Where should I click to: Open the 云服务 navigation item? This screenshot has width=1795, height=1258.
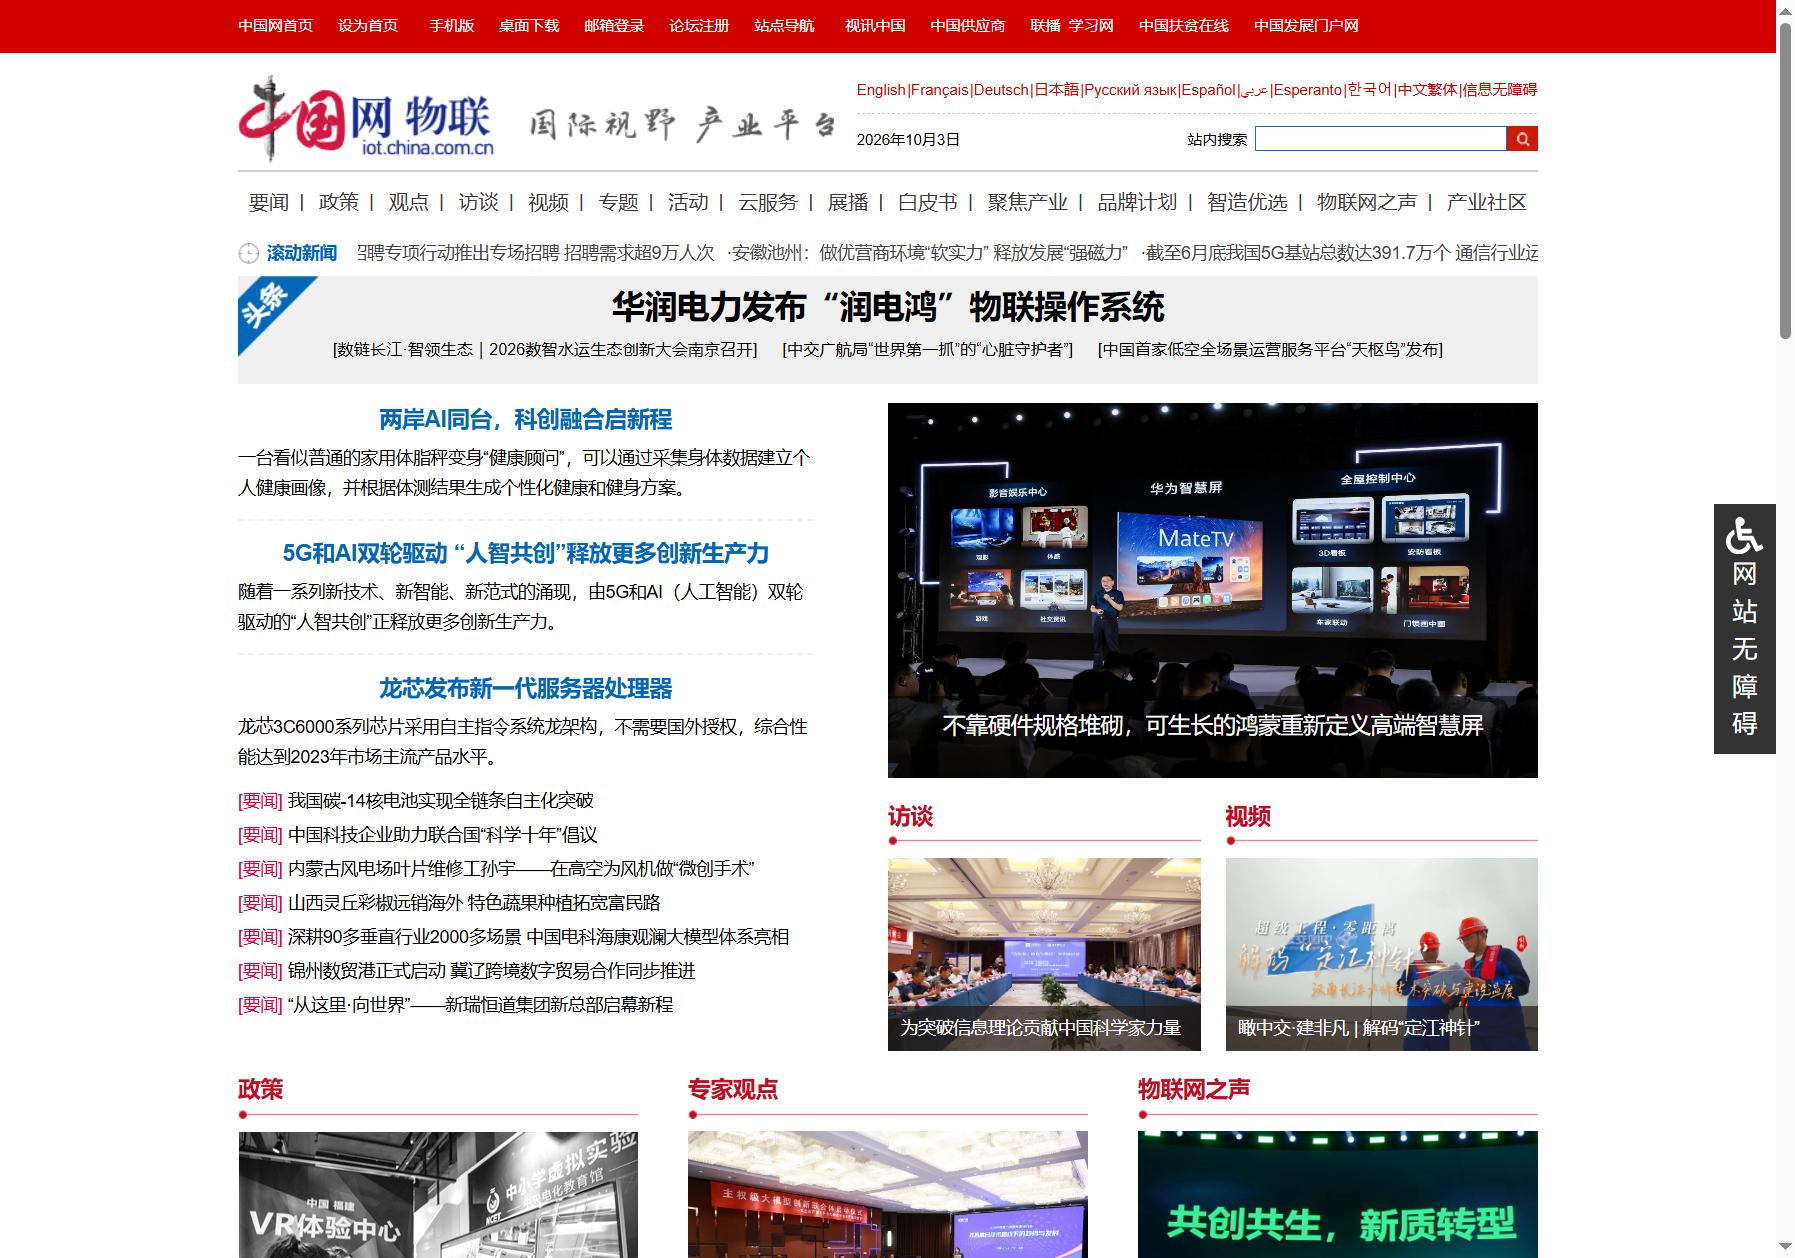tap(767, 202)
